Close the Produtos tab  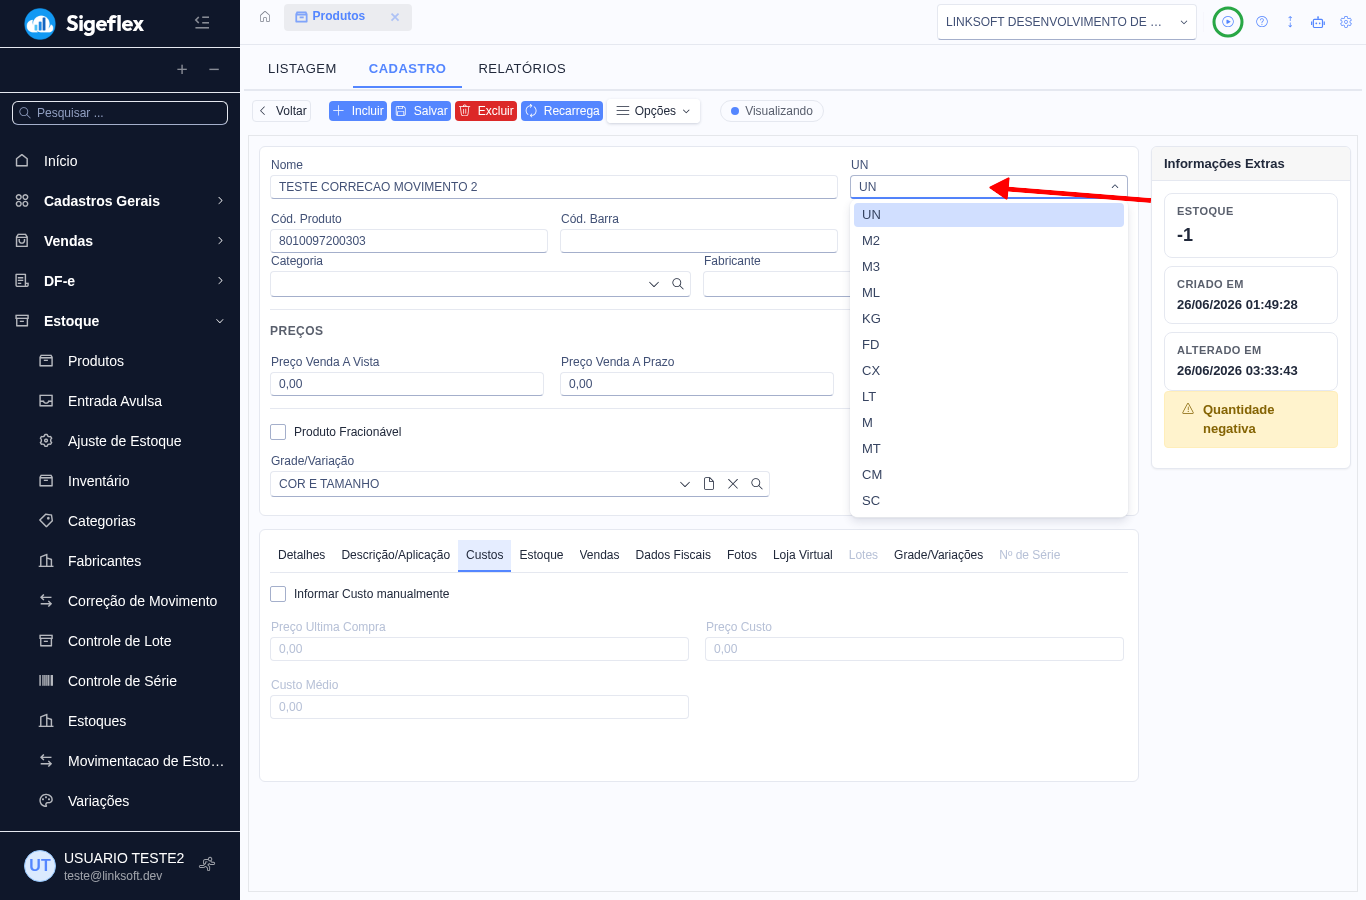395,17
